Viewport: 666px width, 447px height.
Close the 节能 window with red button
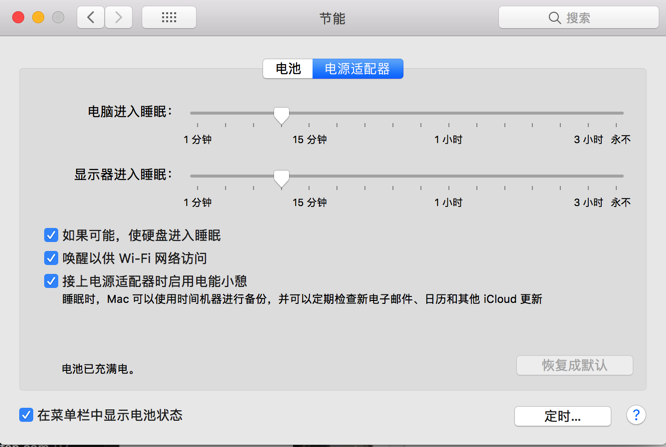18,17
